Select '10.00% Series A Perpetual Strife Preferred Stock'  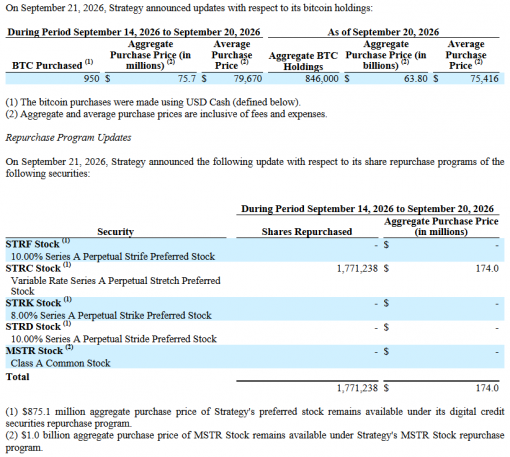(x=113, y=256)
